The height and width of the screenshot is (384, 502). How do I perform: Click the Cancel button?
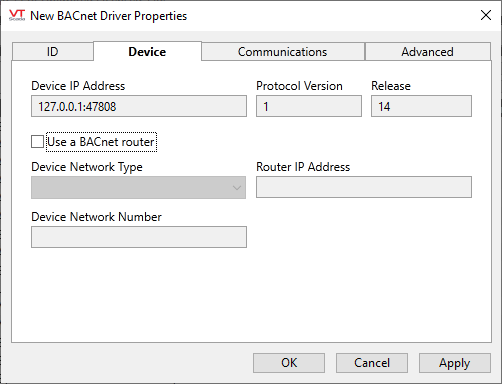click(x=372, y=363)
